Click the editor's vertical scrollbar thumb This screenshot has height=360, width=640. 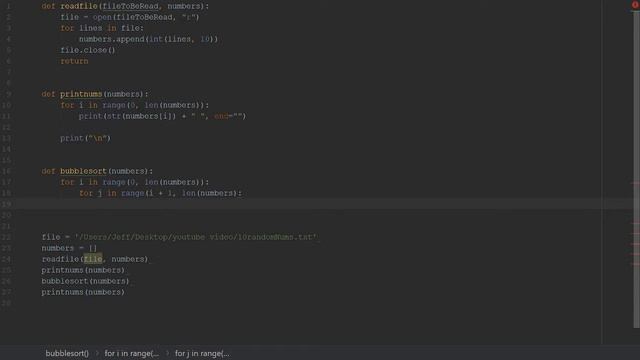click(636, 169)
